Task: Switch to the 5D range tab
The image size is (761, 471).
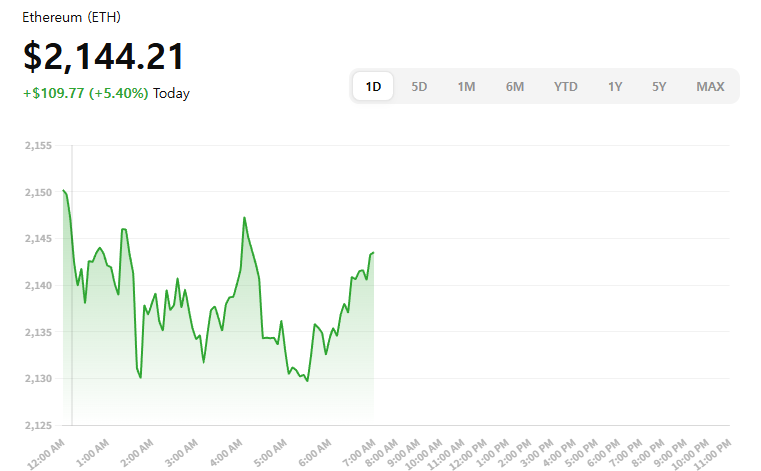Action: click(419, 86)
